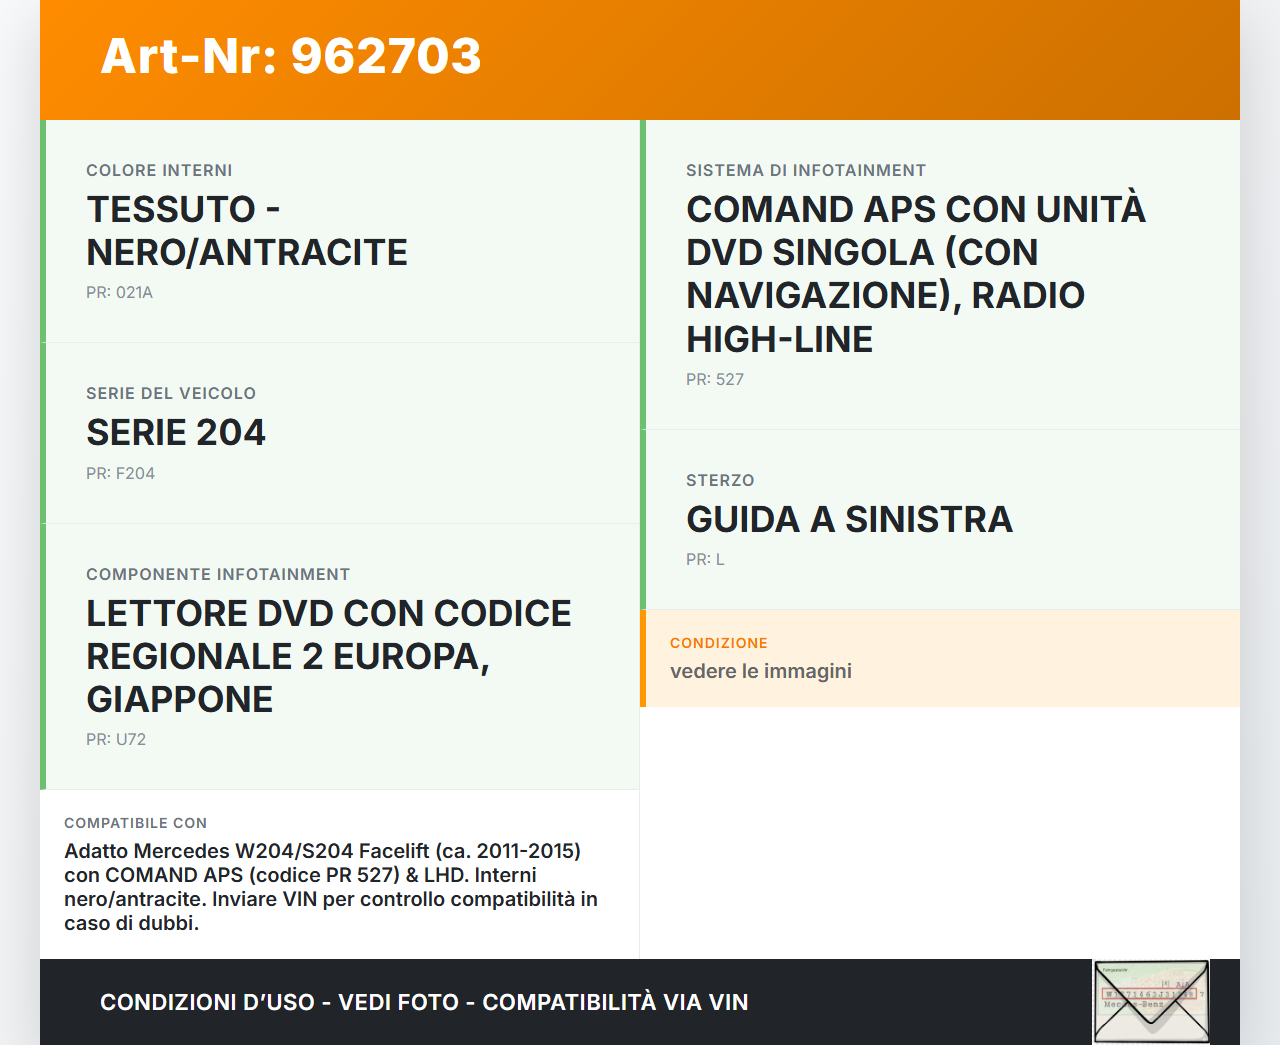
Task: Click the Art-Nr: 962703 heading
Action: pyautogui.click(x=291, y=56)
